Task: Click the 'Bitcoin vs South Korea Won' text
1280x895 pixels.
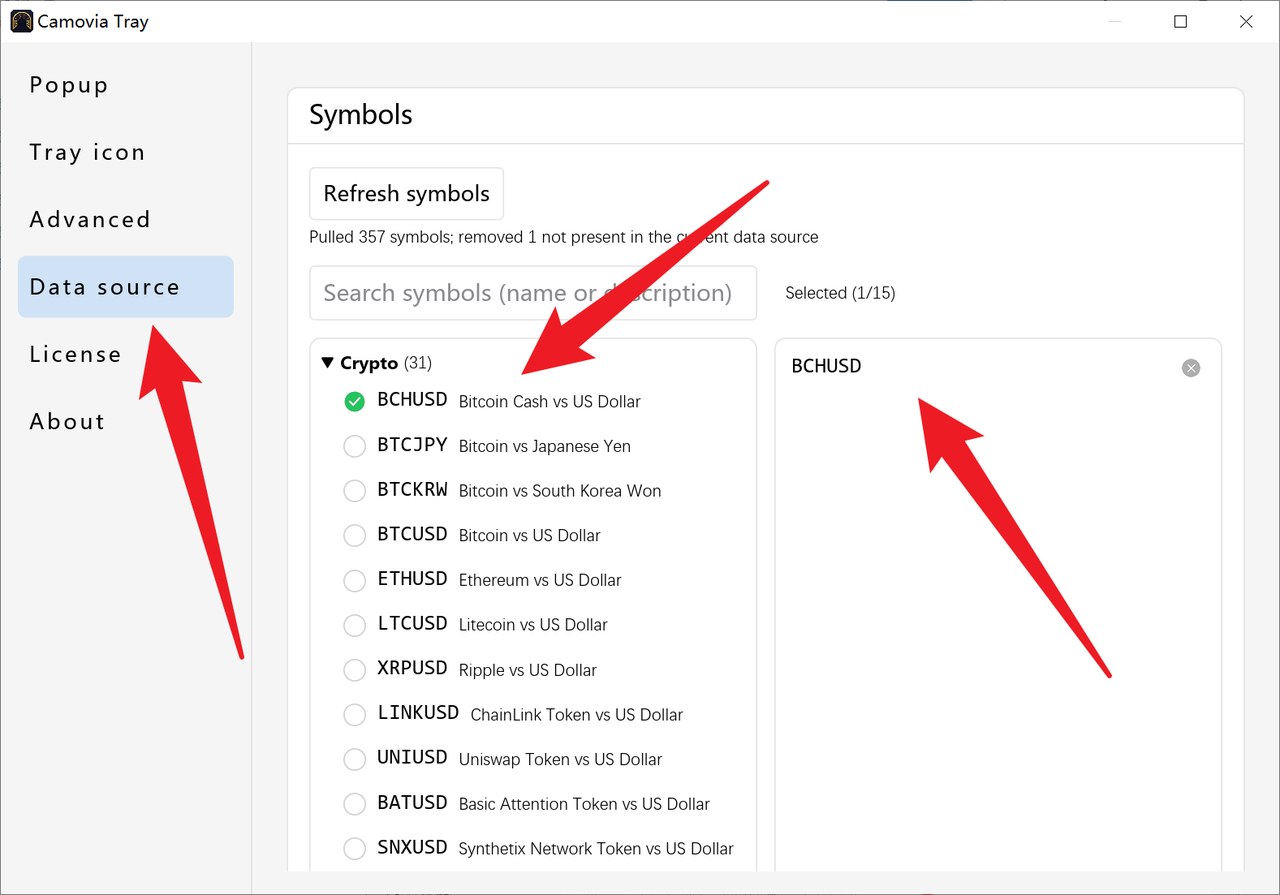Action: click(560, 491)
